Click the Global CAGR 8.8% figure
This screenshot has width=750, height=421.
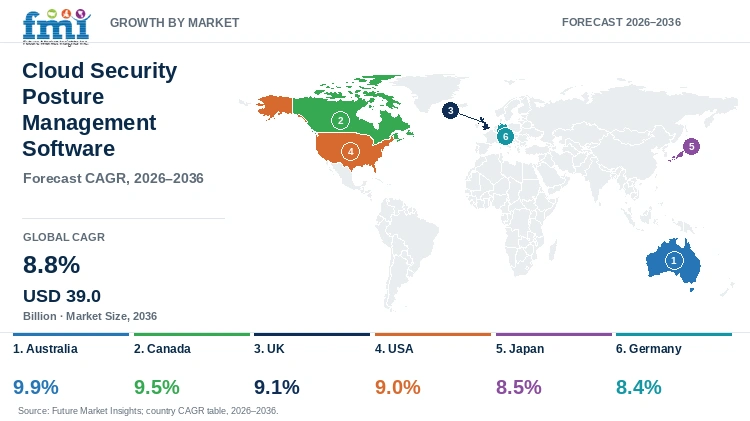[x=52, y=265]
